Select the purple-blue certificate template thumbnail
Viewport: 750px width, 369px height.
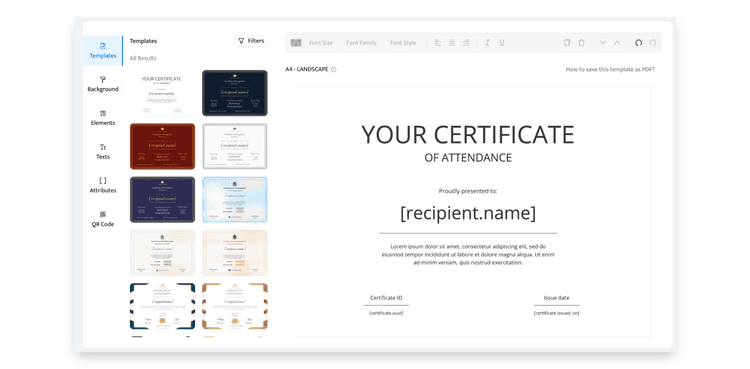(162, 200)
